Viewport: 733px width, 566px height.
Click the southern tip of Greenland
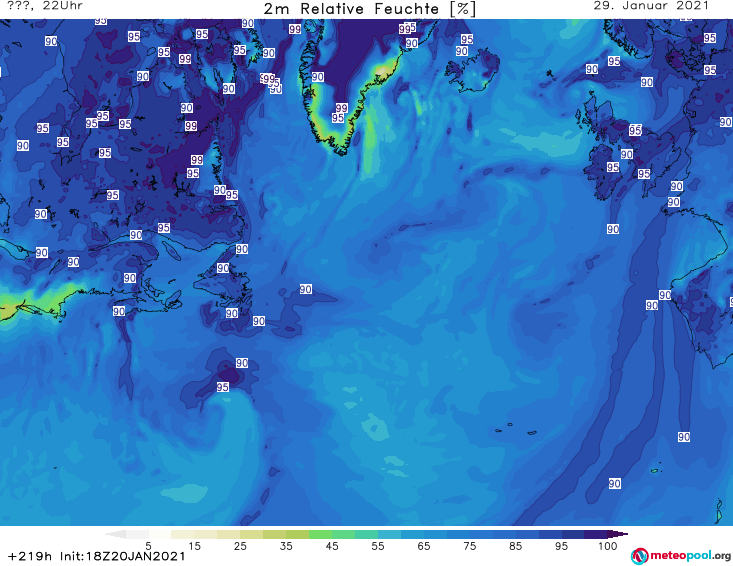(x=342, y=149)
